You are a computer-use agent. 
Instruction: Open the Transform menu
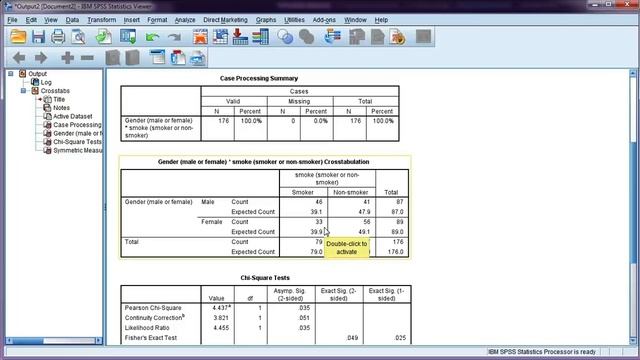click(102, 20)
